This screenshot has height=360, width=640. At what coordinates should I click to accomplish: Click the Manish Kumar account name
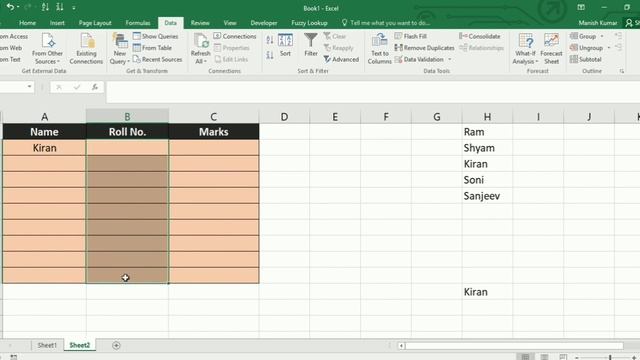click(598, 23)
